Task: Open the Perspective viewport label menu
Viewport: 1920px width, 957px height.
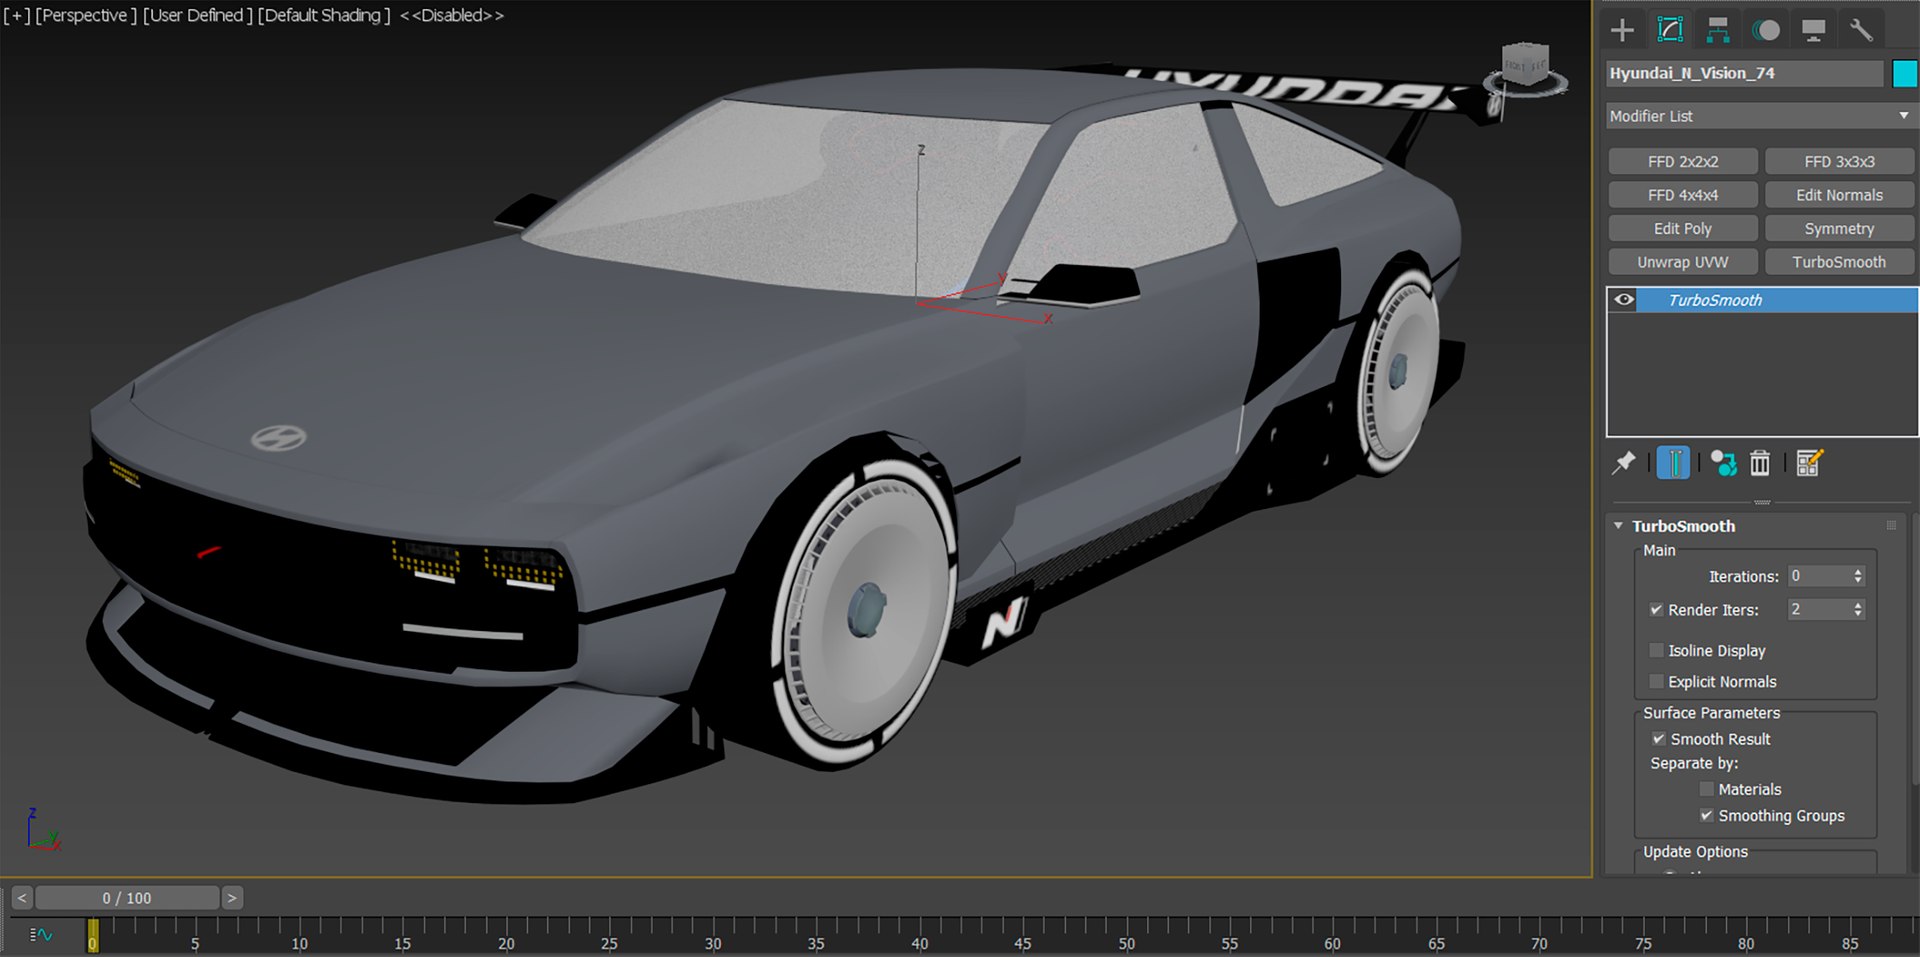Action: 86,15
